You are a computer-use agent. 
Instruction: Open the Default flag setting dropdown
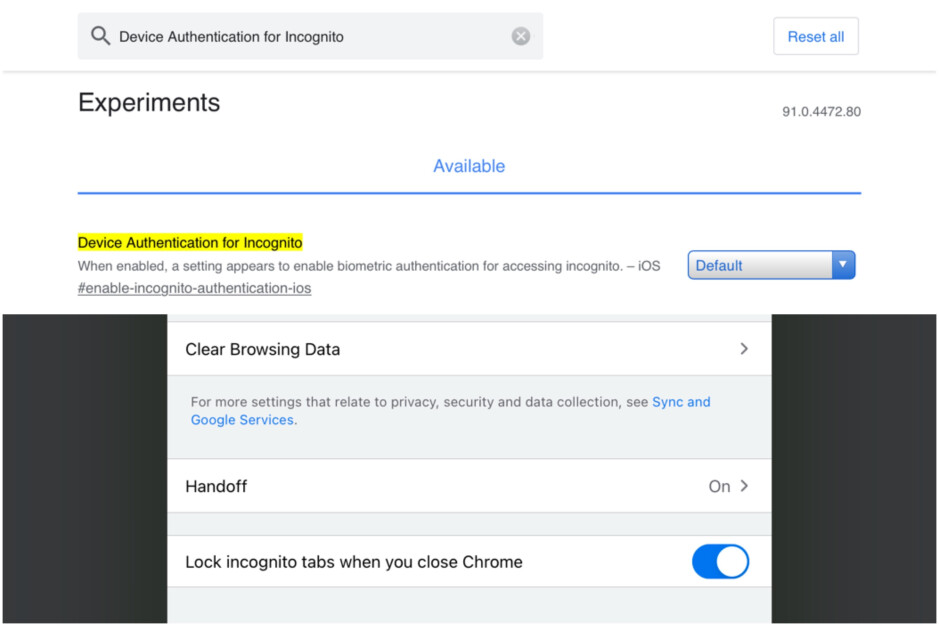click(770, 264)
